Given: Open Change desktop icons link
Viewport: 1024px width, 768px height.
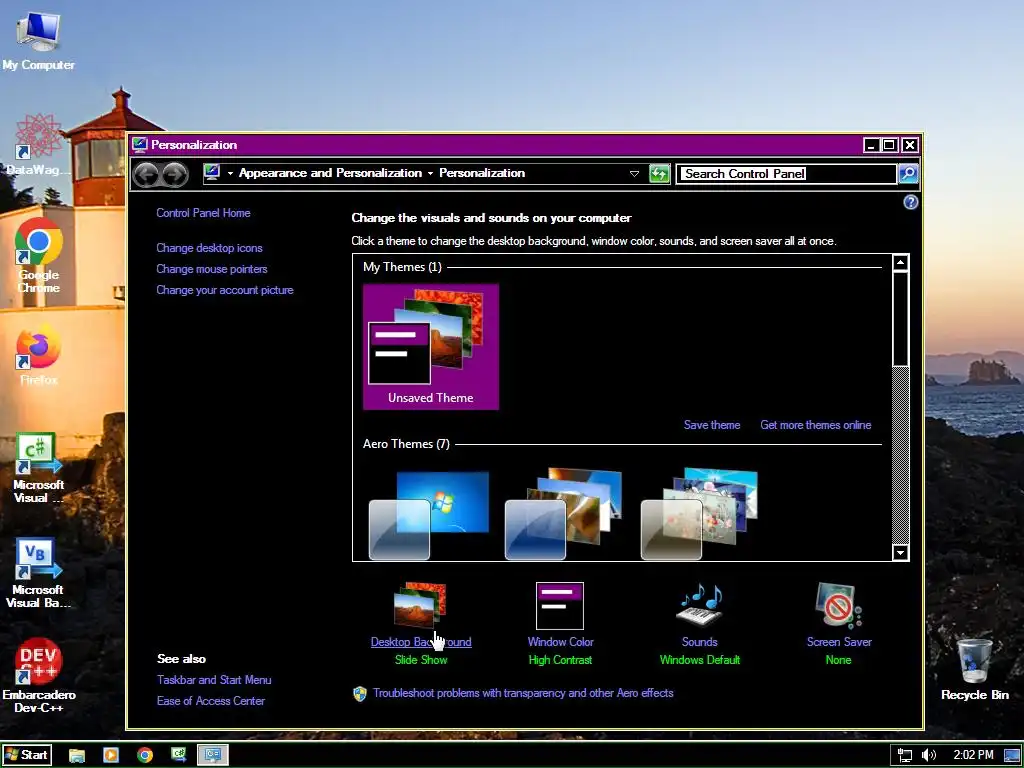Looking at the screenshot, I should (x=209, y=248).
